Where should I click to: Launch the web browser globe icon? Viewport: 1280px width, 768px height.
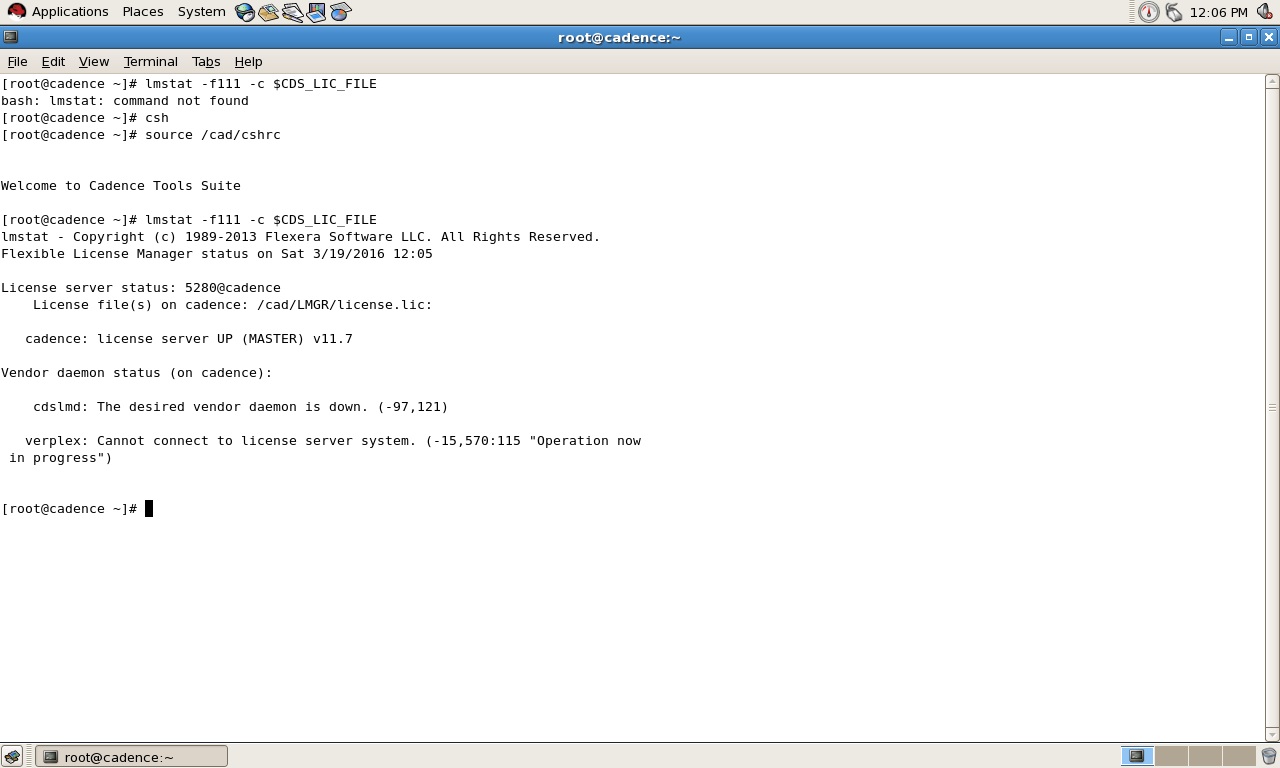tap(245, 12)
